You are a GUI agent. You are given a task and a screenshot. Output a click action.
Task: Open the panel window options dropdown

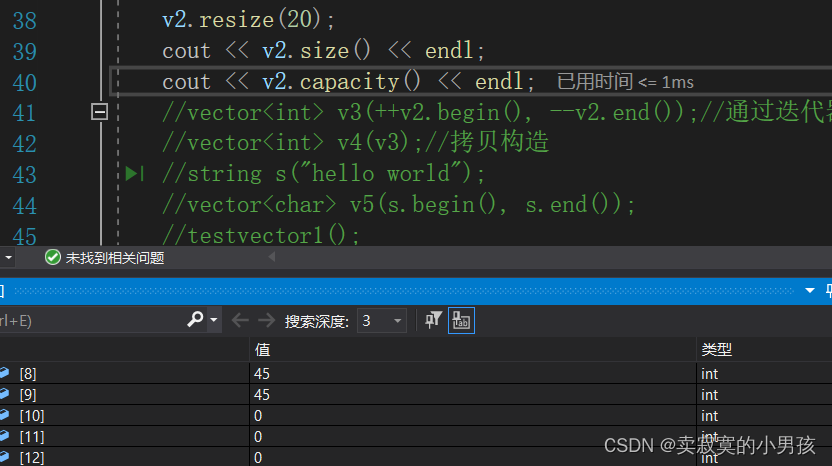[810, 291]
